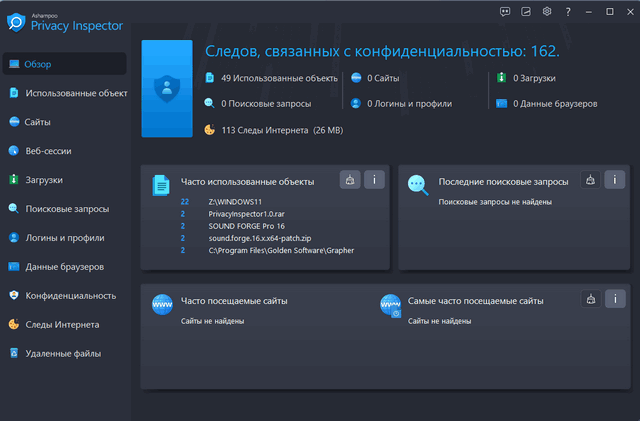Go to Загрузки sidebar section
Viewport: 640px width, 421px height.
(44, 180)
